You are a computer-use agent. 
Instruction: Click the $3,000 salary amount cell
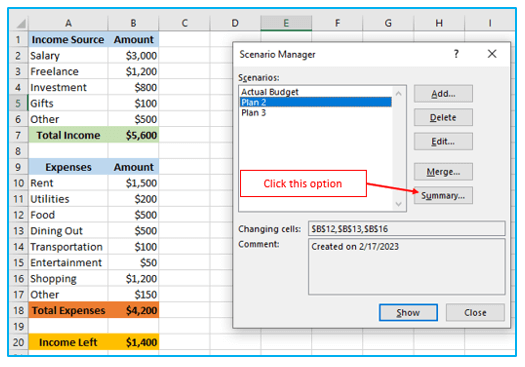[133, 56]
